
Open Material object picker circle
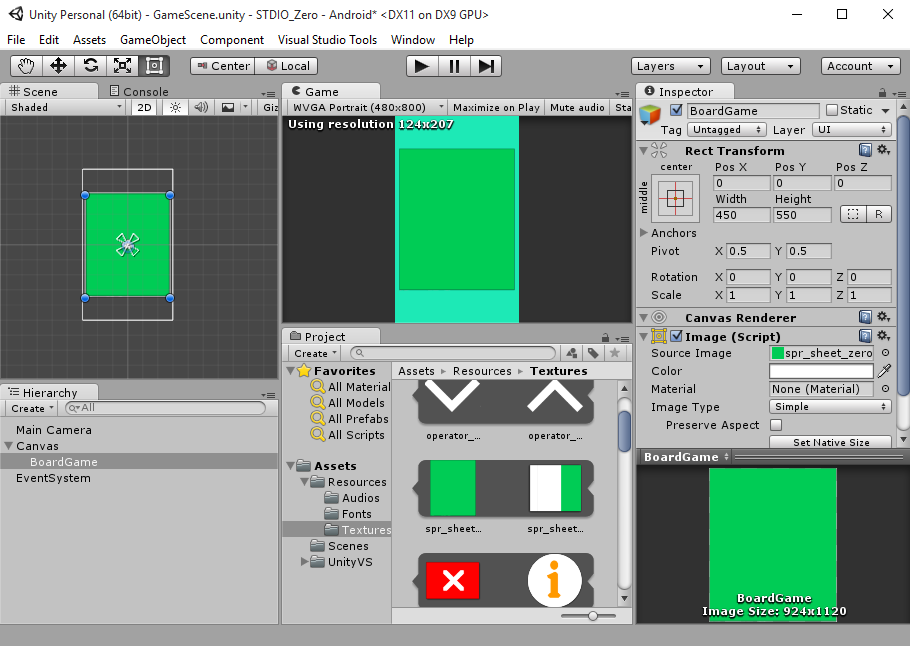[885, 389]
